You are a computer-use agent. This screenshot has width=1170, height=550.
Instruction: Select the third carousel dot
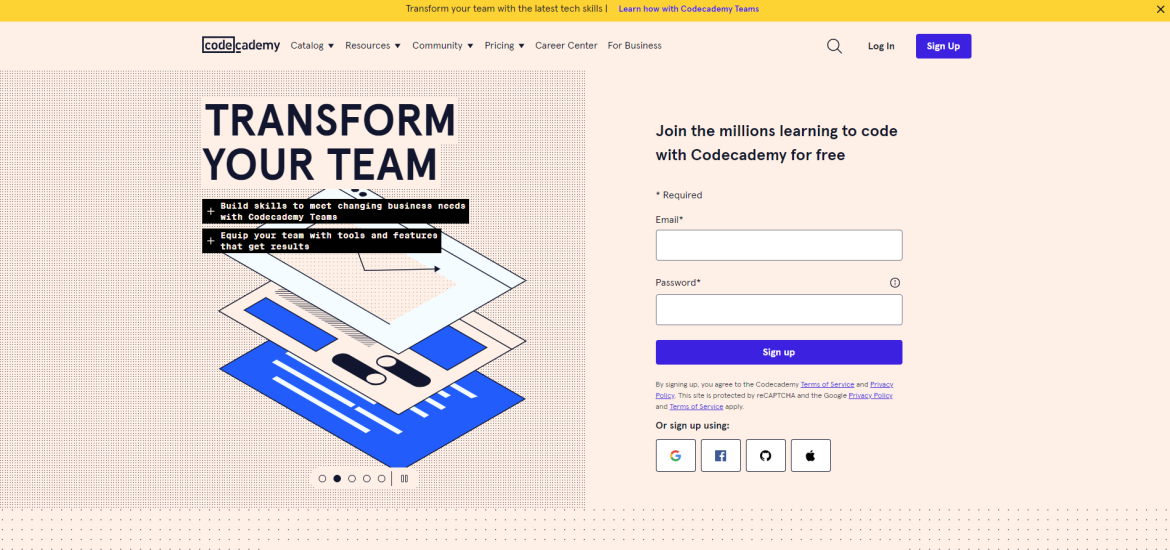click(x=352, y=478)
